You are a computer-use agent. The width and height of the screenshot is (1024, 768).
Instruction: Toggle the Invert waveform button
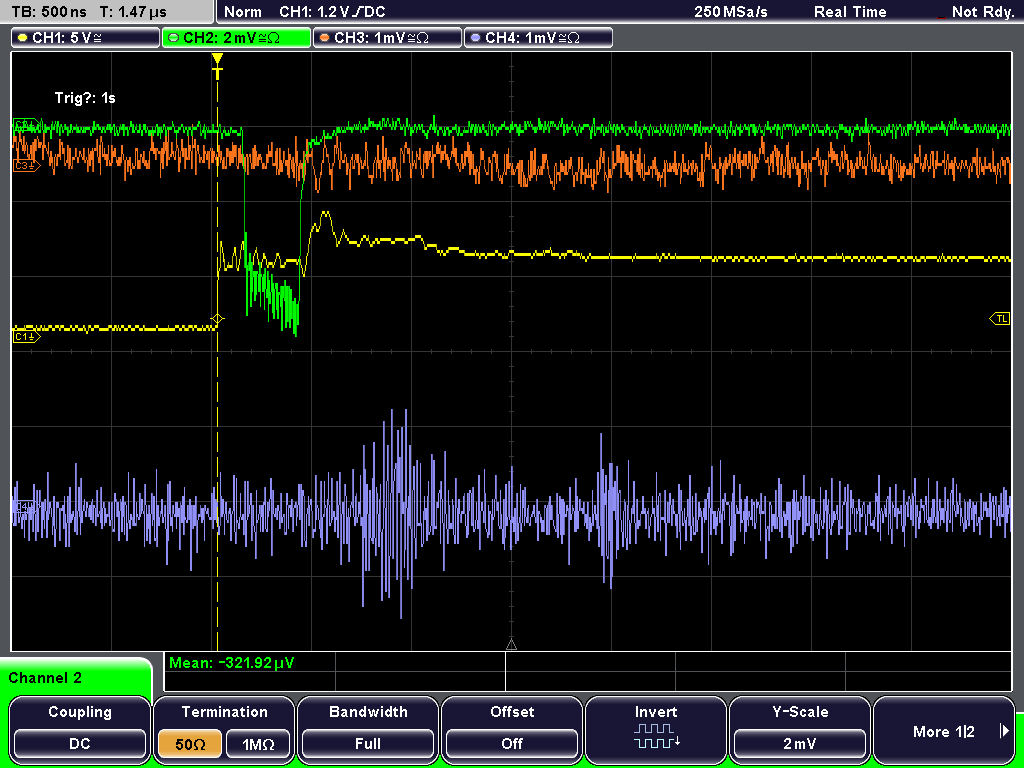pos(656,728)
